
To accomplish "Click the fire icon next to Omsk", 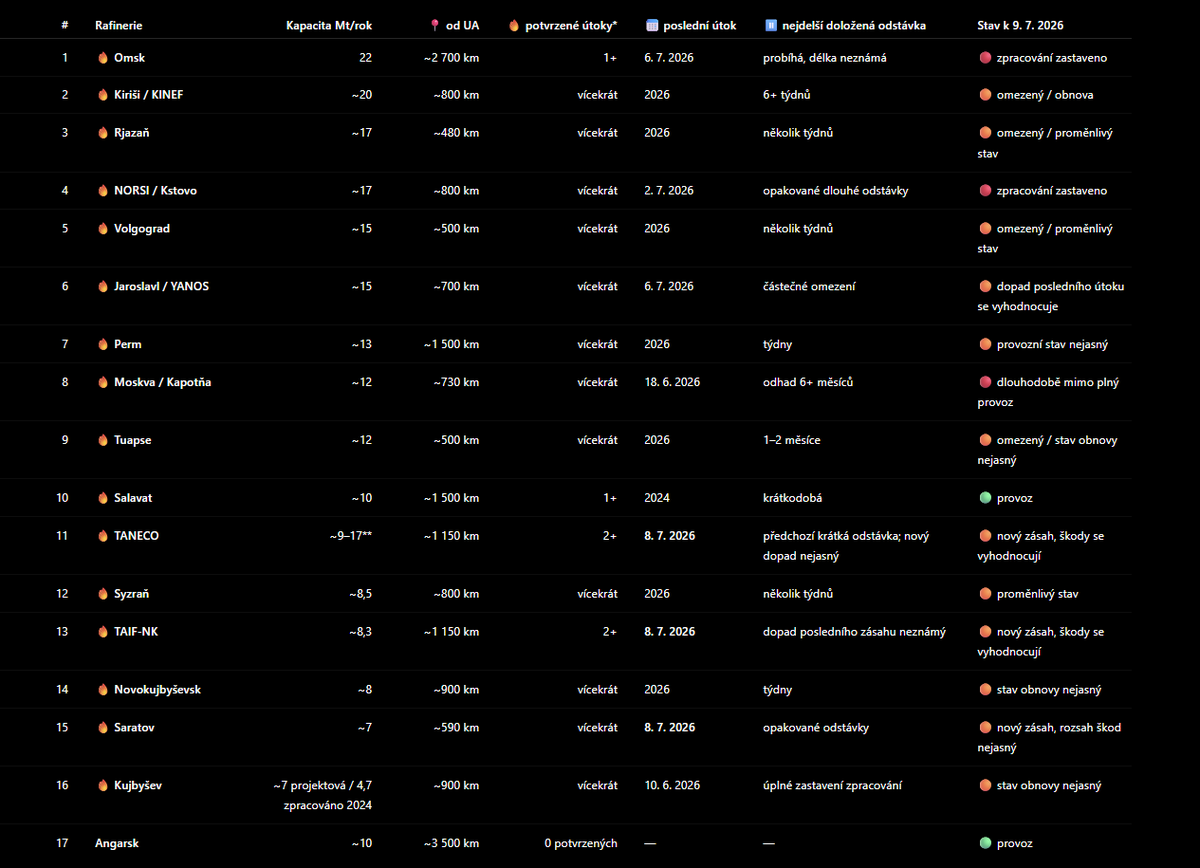I will click(102, 58).
